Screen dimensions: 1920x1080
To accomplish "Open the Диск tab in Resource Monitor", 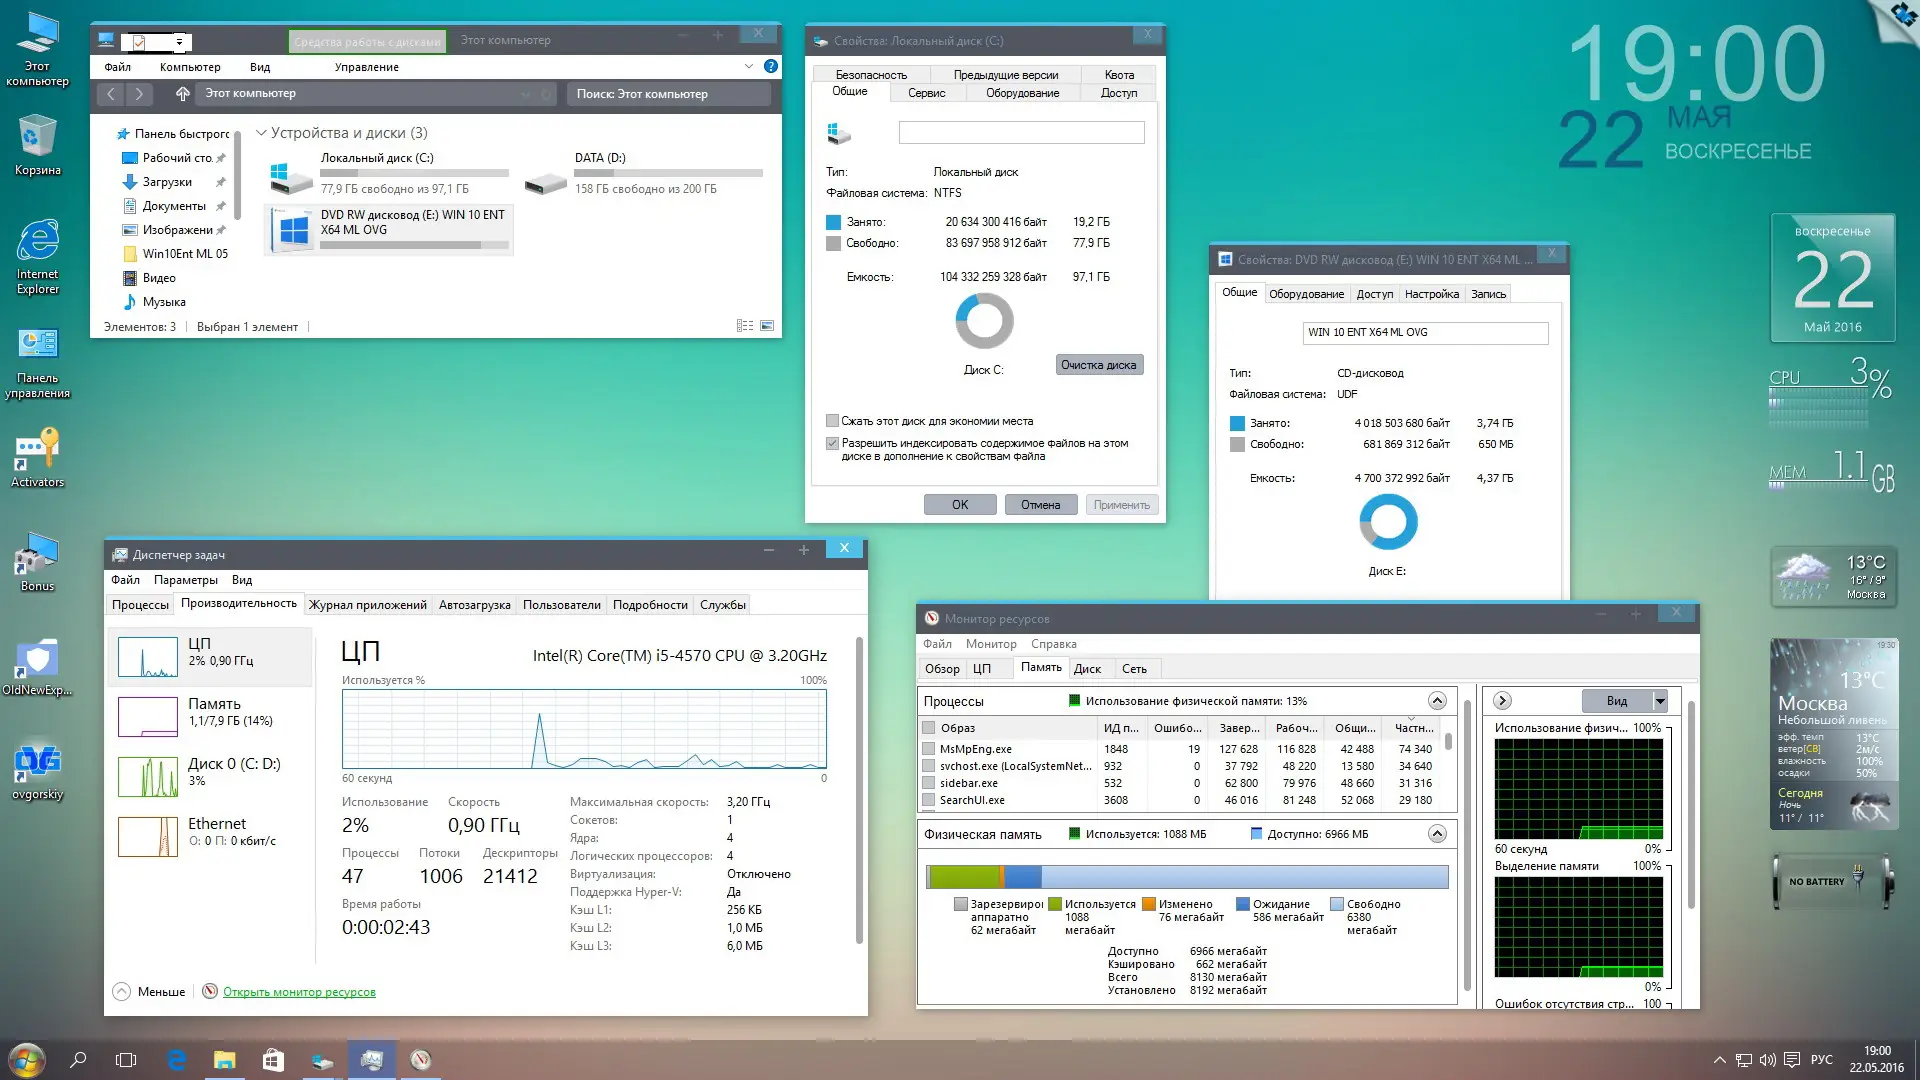I will (x=1087, y=669).
